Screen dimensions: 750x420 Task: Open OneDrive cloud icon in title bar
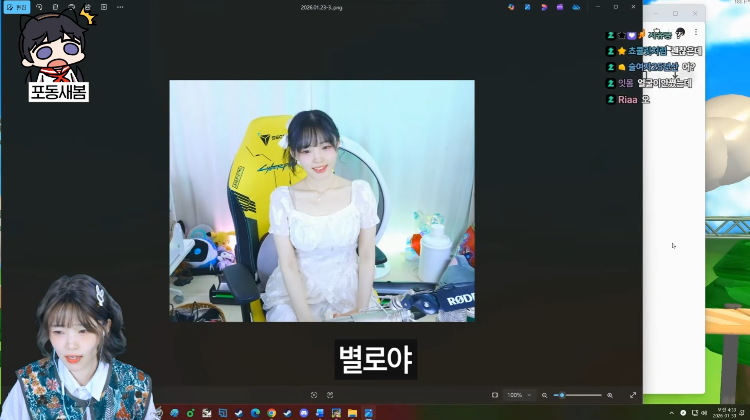[x=576, y=7]
